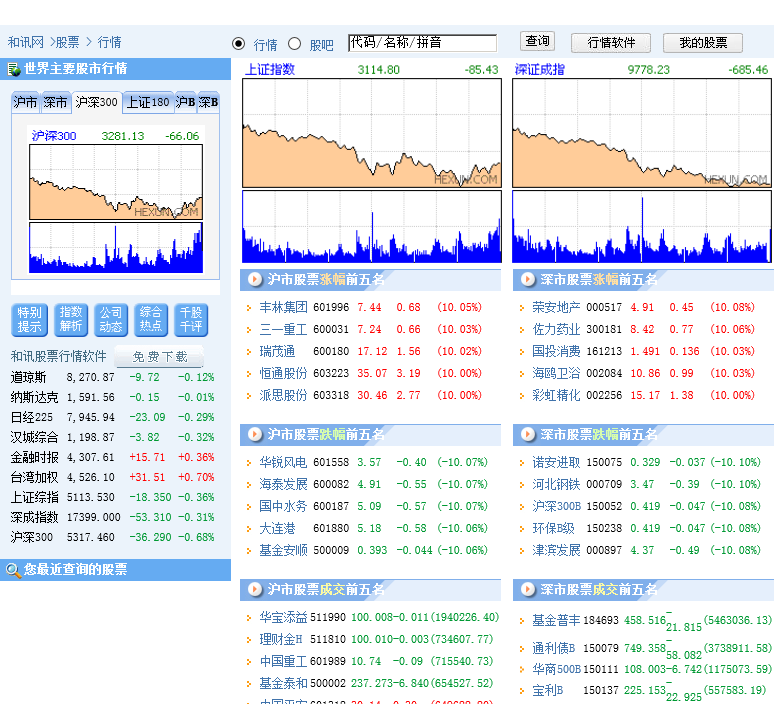
Task: Open stock 派思股份
Action: [x=283, y=395]
